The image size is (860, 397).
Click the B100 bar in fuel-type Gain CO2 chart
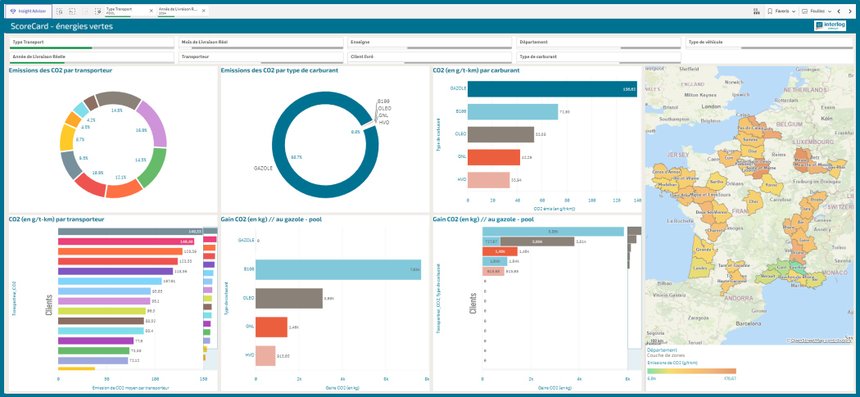[x=338, y=270]
